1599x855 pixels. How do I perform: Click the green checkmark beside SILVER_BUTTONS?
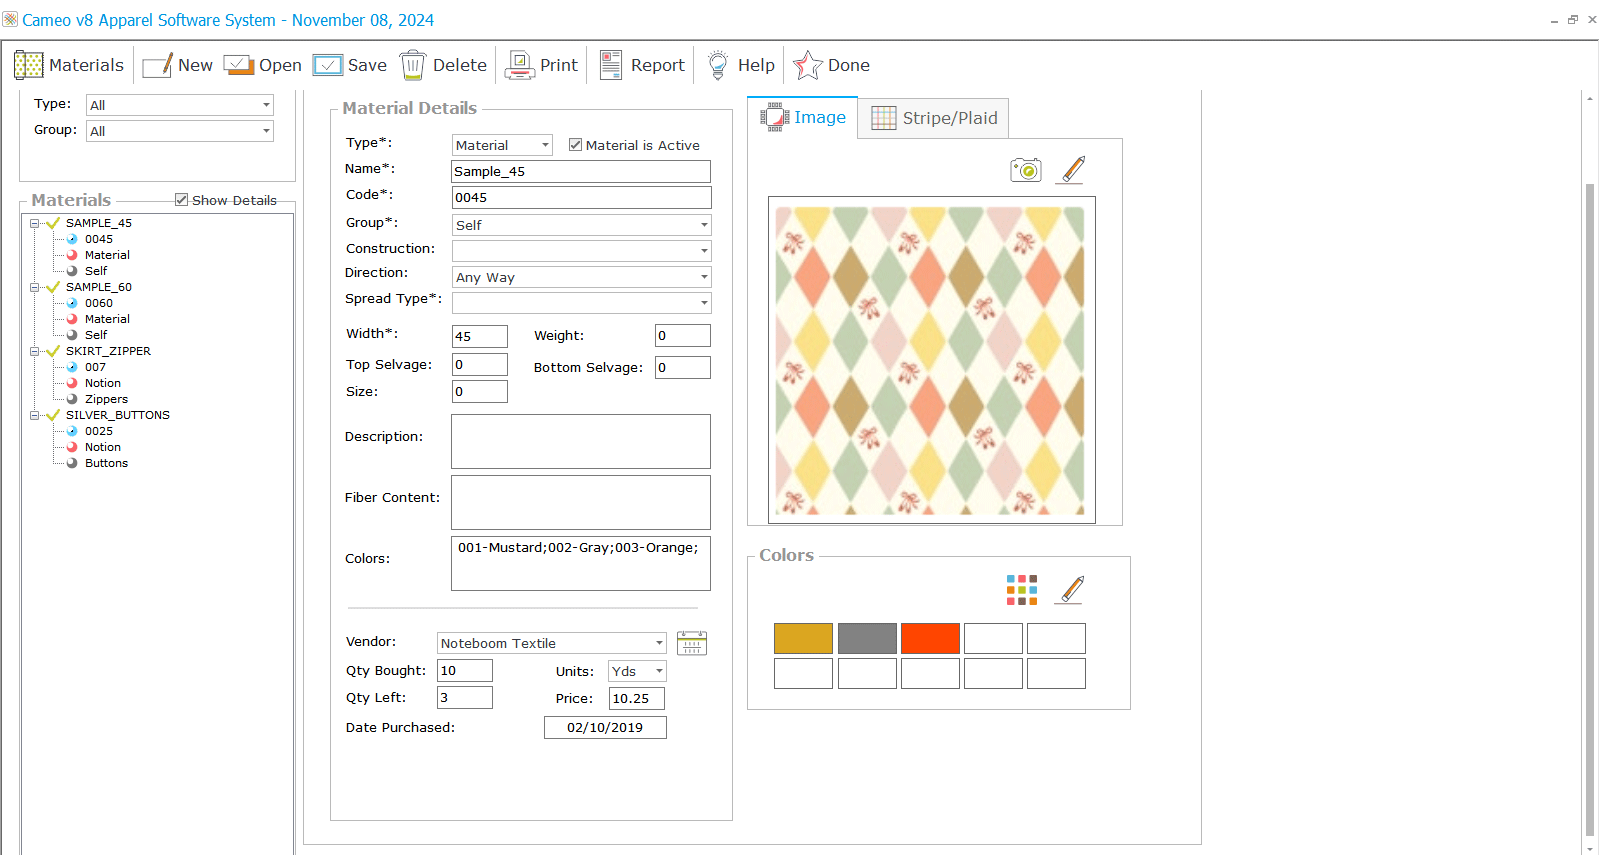click(54, 415)
